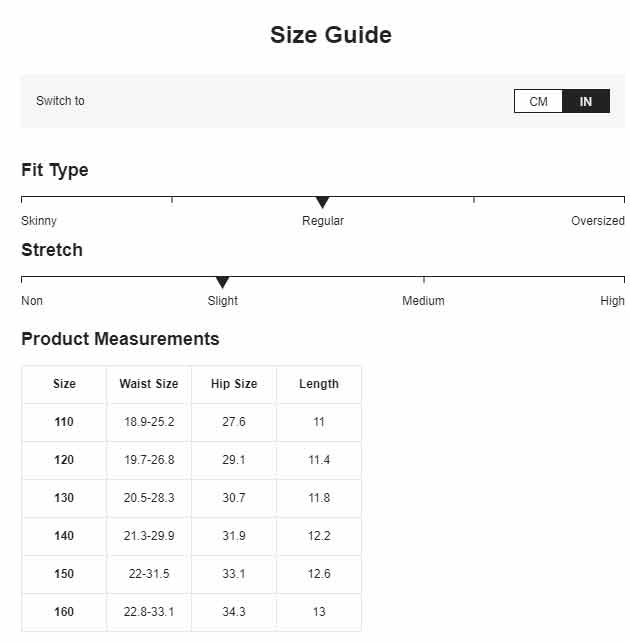The width and height of the screenshot is (630, 642).
Task: Select the IN unit option
Action: pyautogui.click(x=586, y=101)
